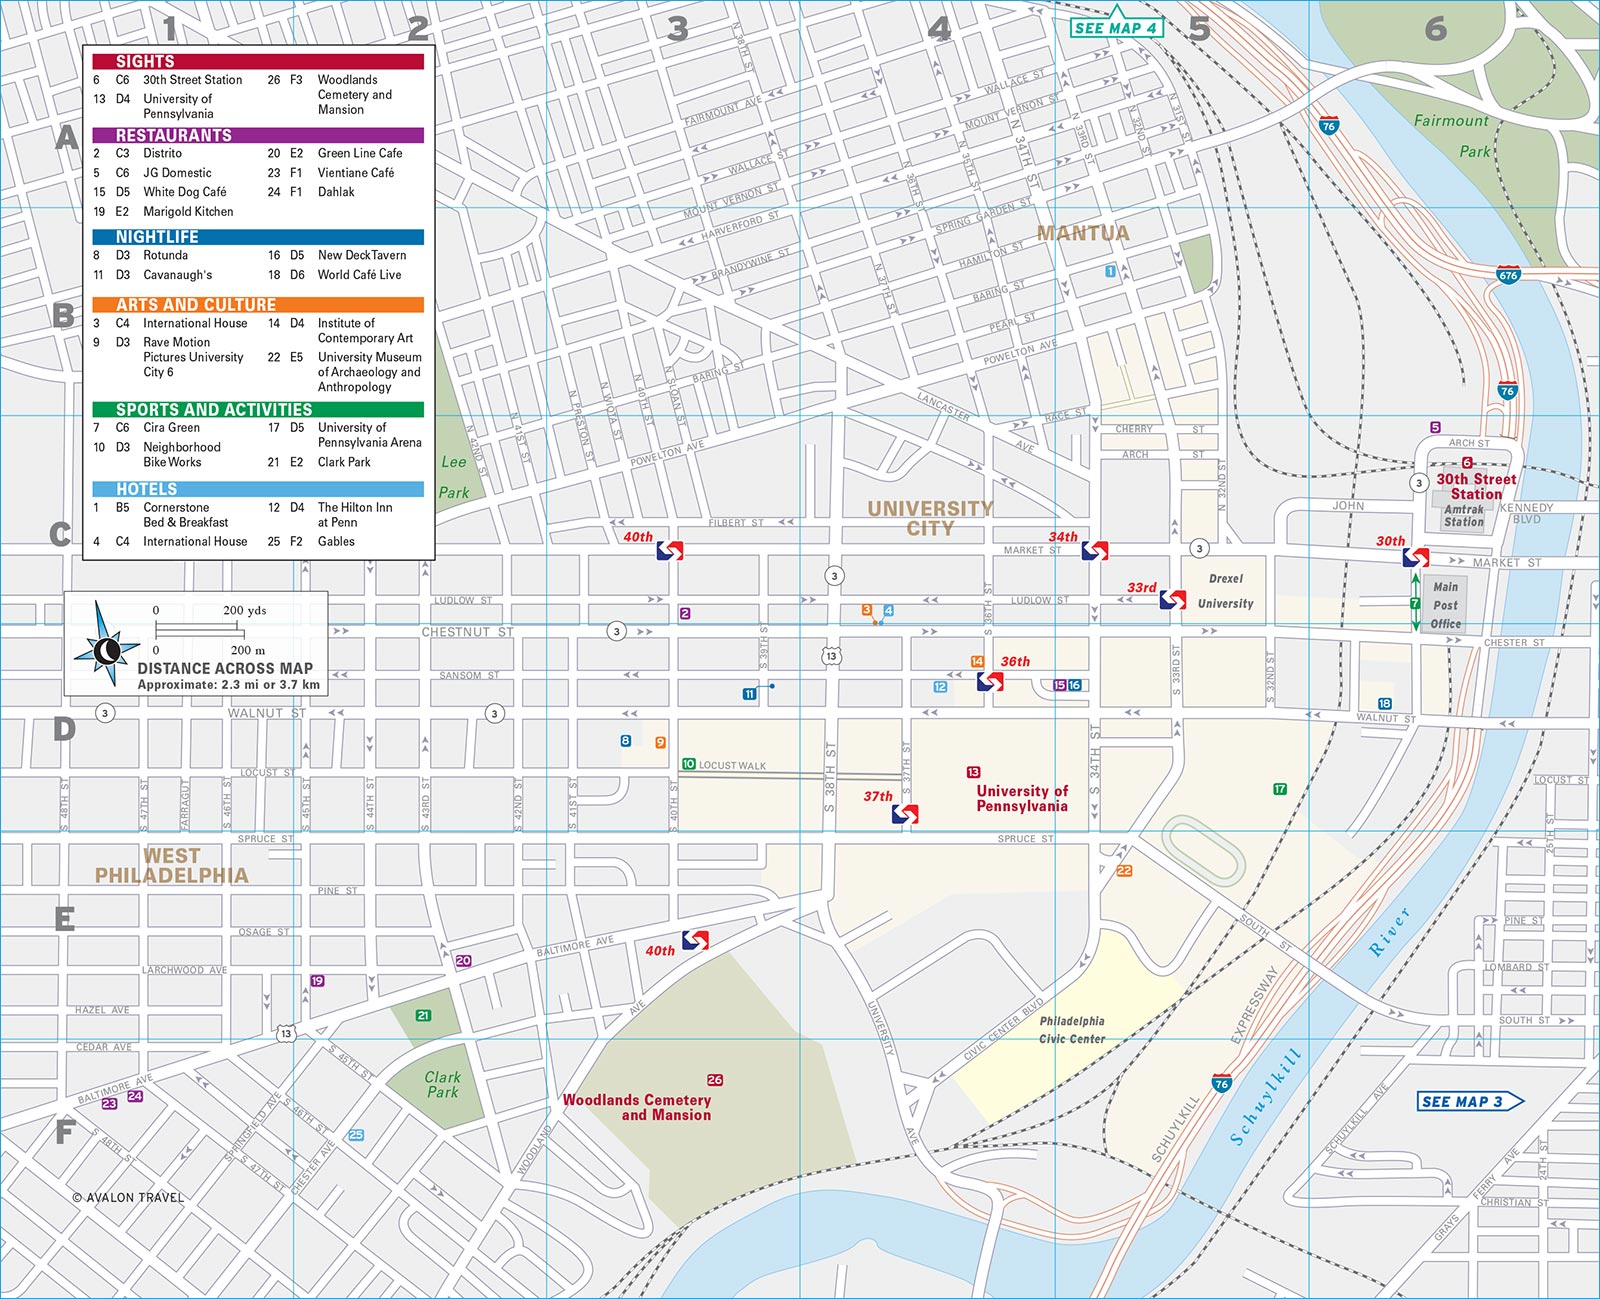Click light blue map marker 12
1600x1299 pixels.
pos(940,687)
